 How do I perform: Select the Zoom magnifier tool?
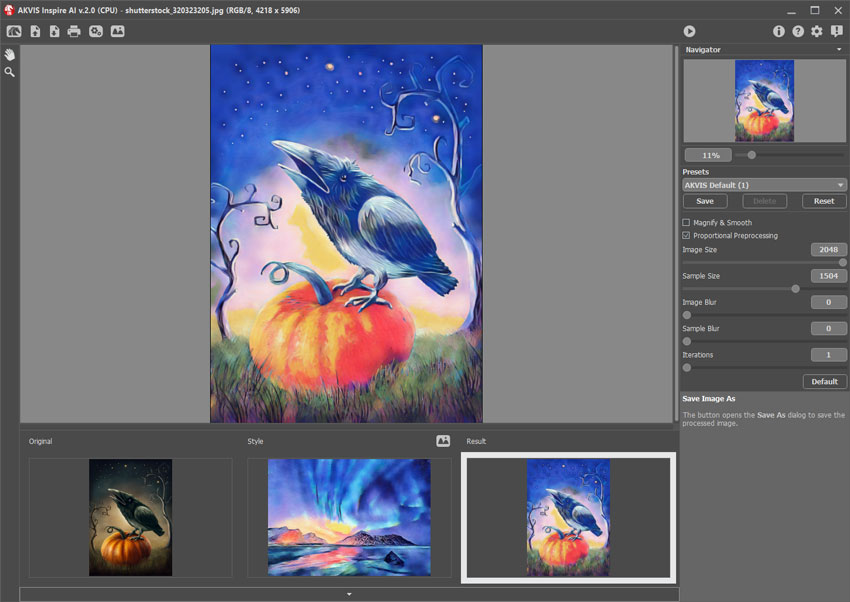click(9, 72)
